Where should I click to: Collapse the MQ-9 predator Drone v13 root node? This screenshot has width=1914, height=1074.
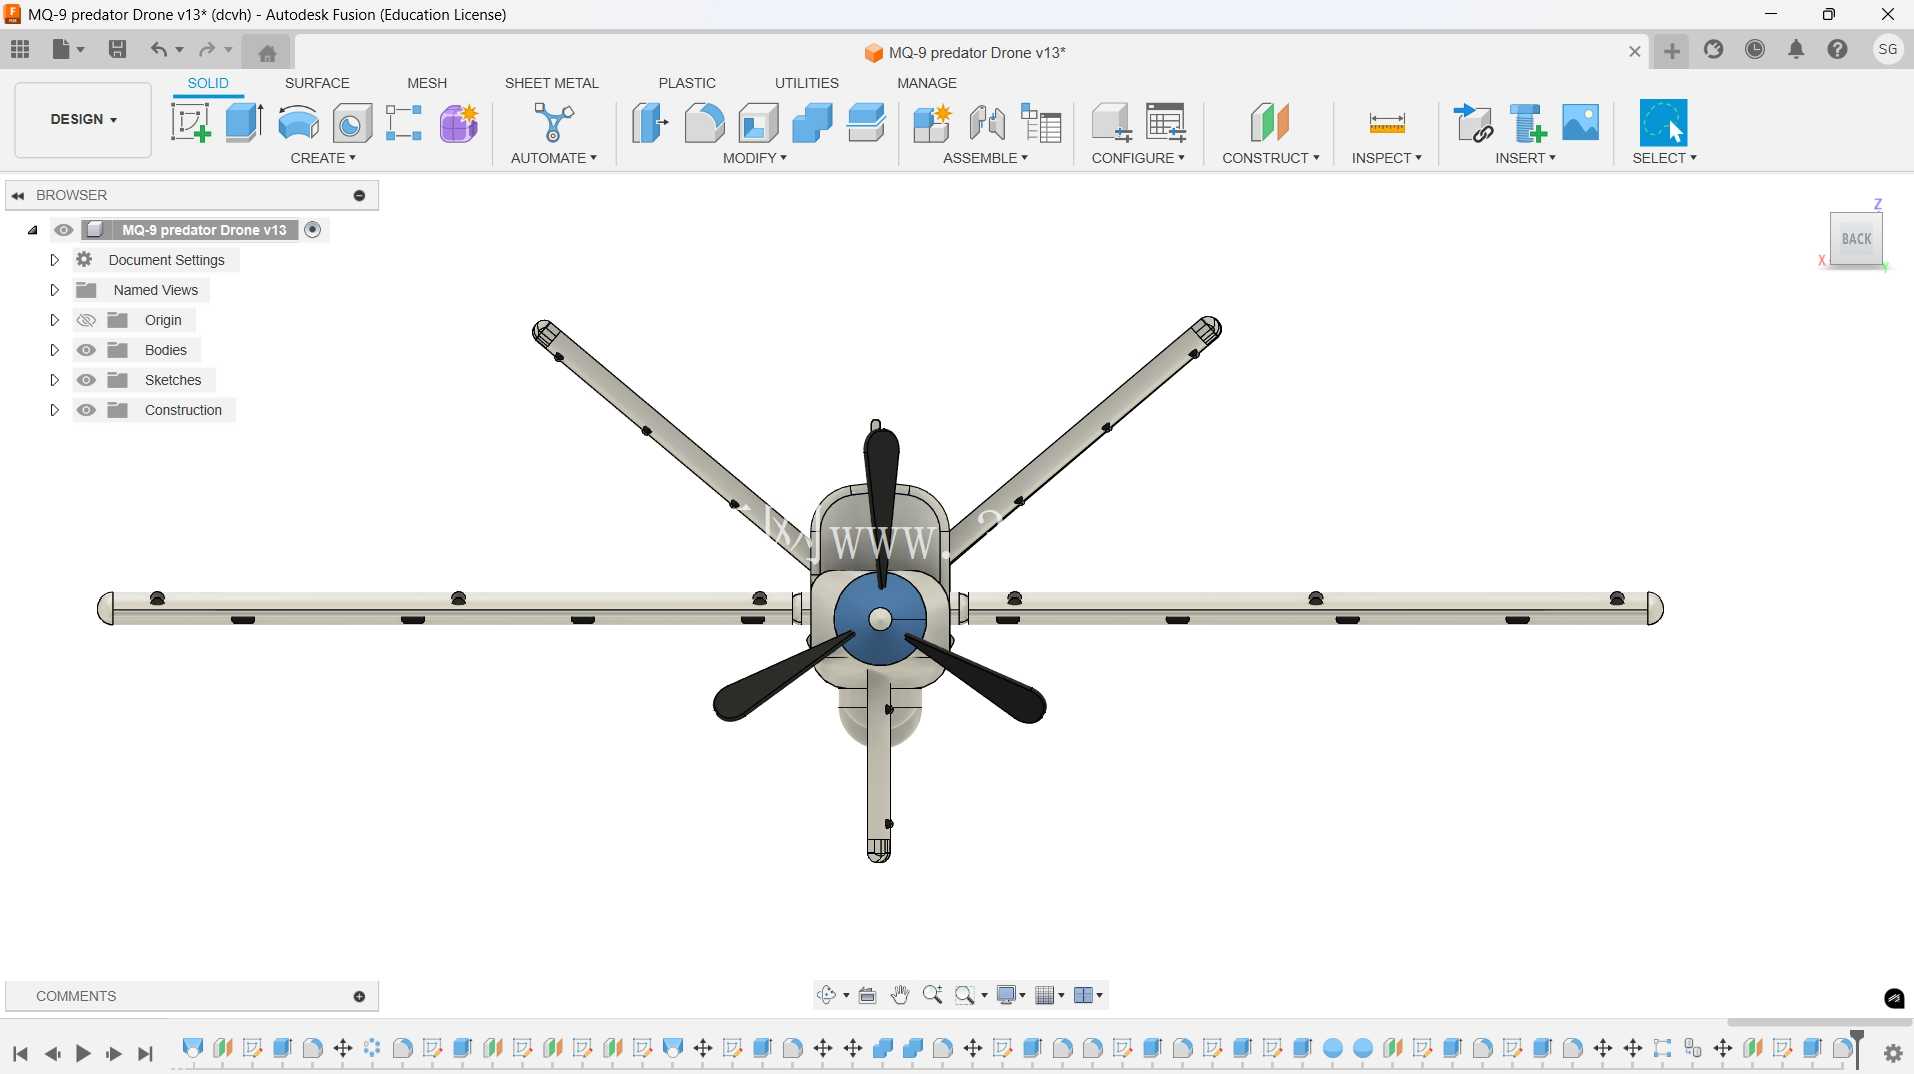coord(33,230)
